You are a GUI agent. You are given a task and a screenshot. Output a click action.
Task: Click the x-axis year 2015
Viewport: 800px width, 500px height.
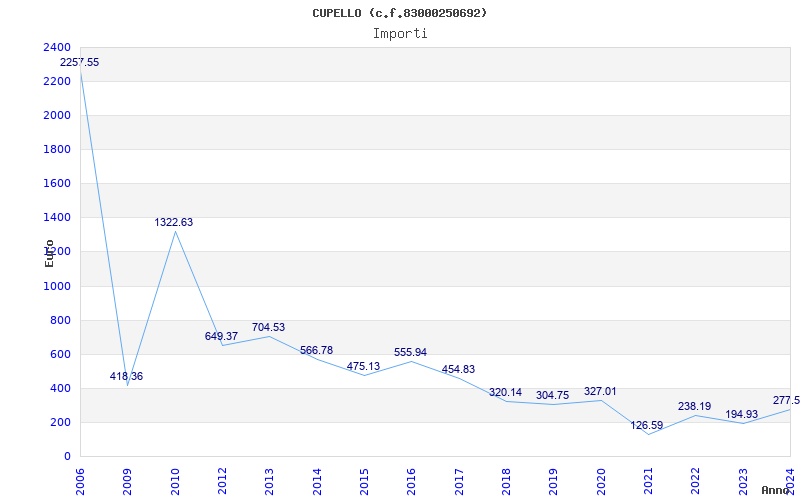click(x=364, y=482)
